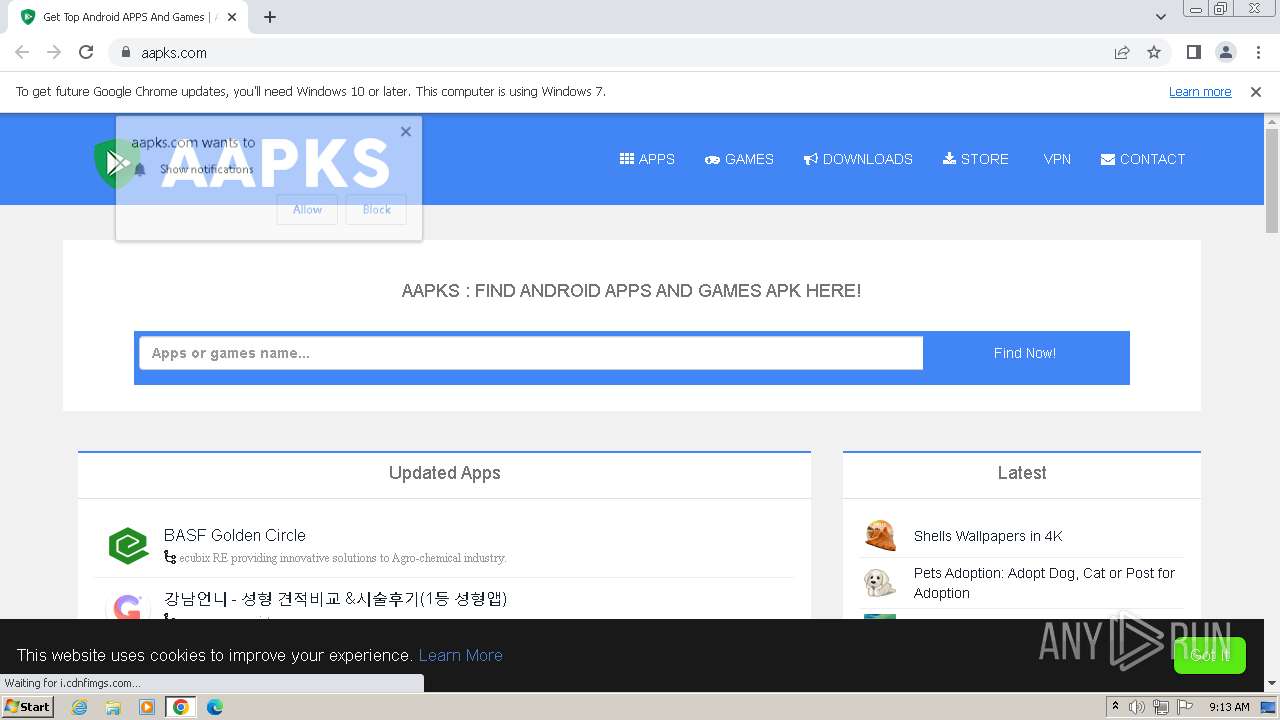Image resolution: width=1280 pixels, height=720 pixels.
Task: Allow notifications from aapks.com
Action: [307, 210]
